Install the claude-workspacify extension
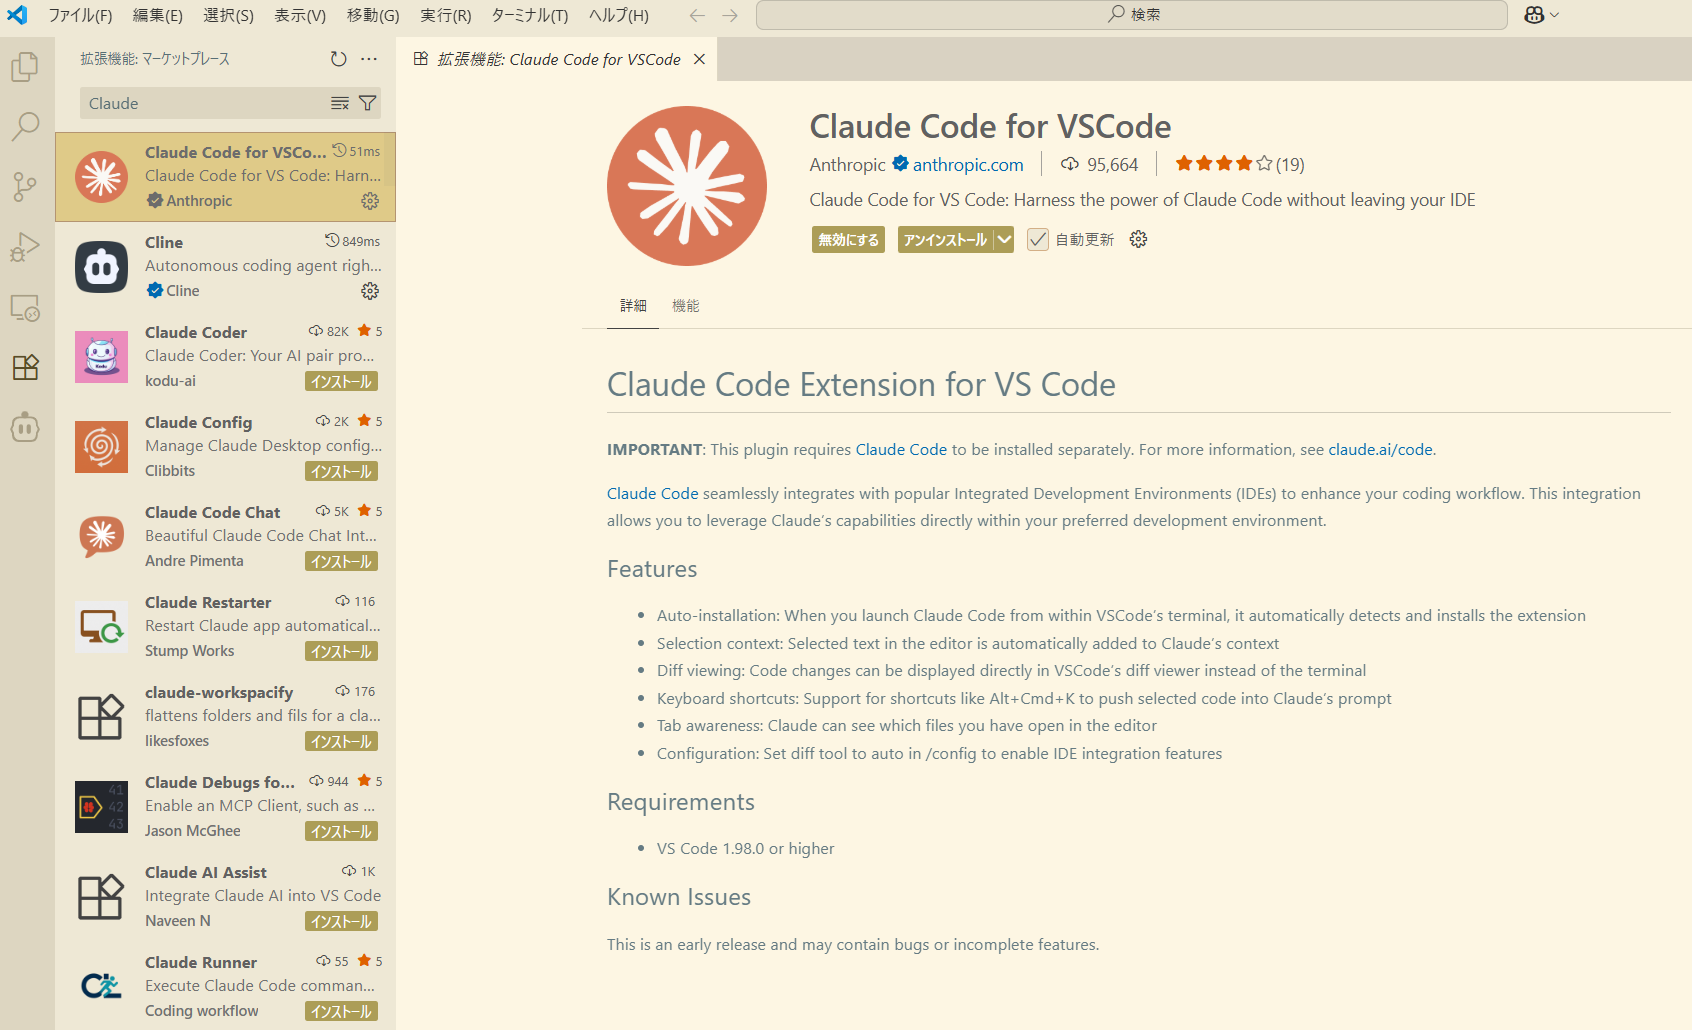Viewport: 1692px width, 1030px height. click(341, 741)
